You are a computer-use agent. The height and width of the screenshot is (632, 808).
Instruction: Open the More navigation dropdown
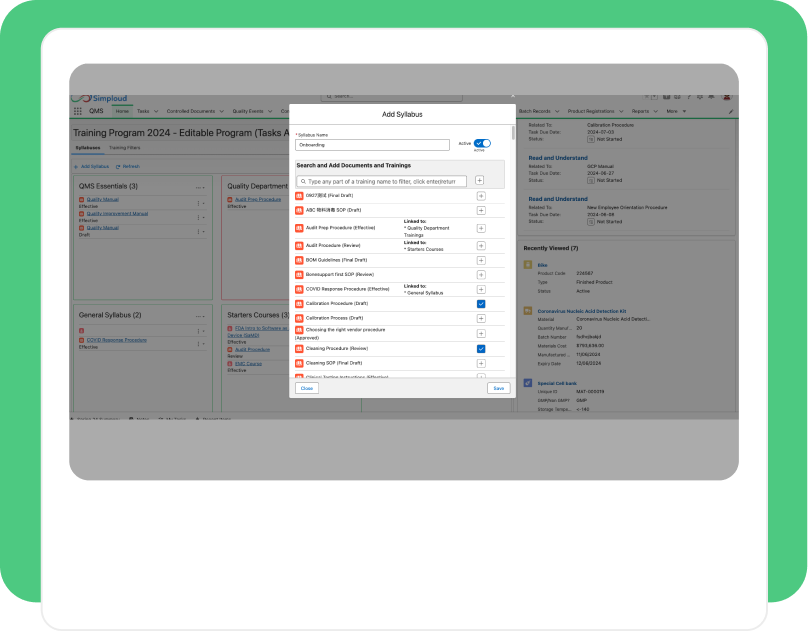click(676, 111)
